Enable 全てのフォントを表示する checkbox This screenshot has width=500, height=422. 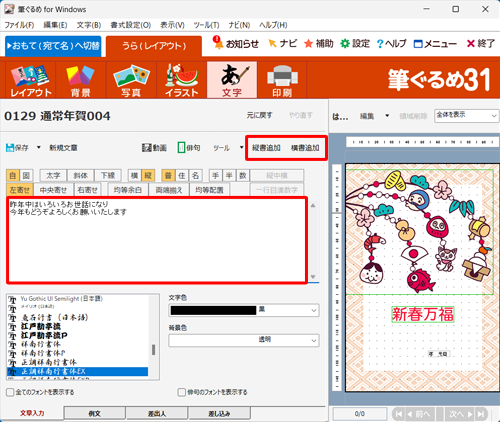(x=10, y=392)
